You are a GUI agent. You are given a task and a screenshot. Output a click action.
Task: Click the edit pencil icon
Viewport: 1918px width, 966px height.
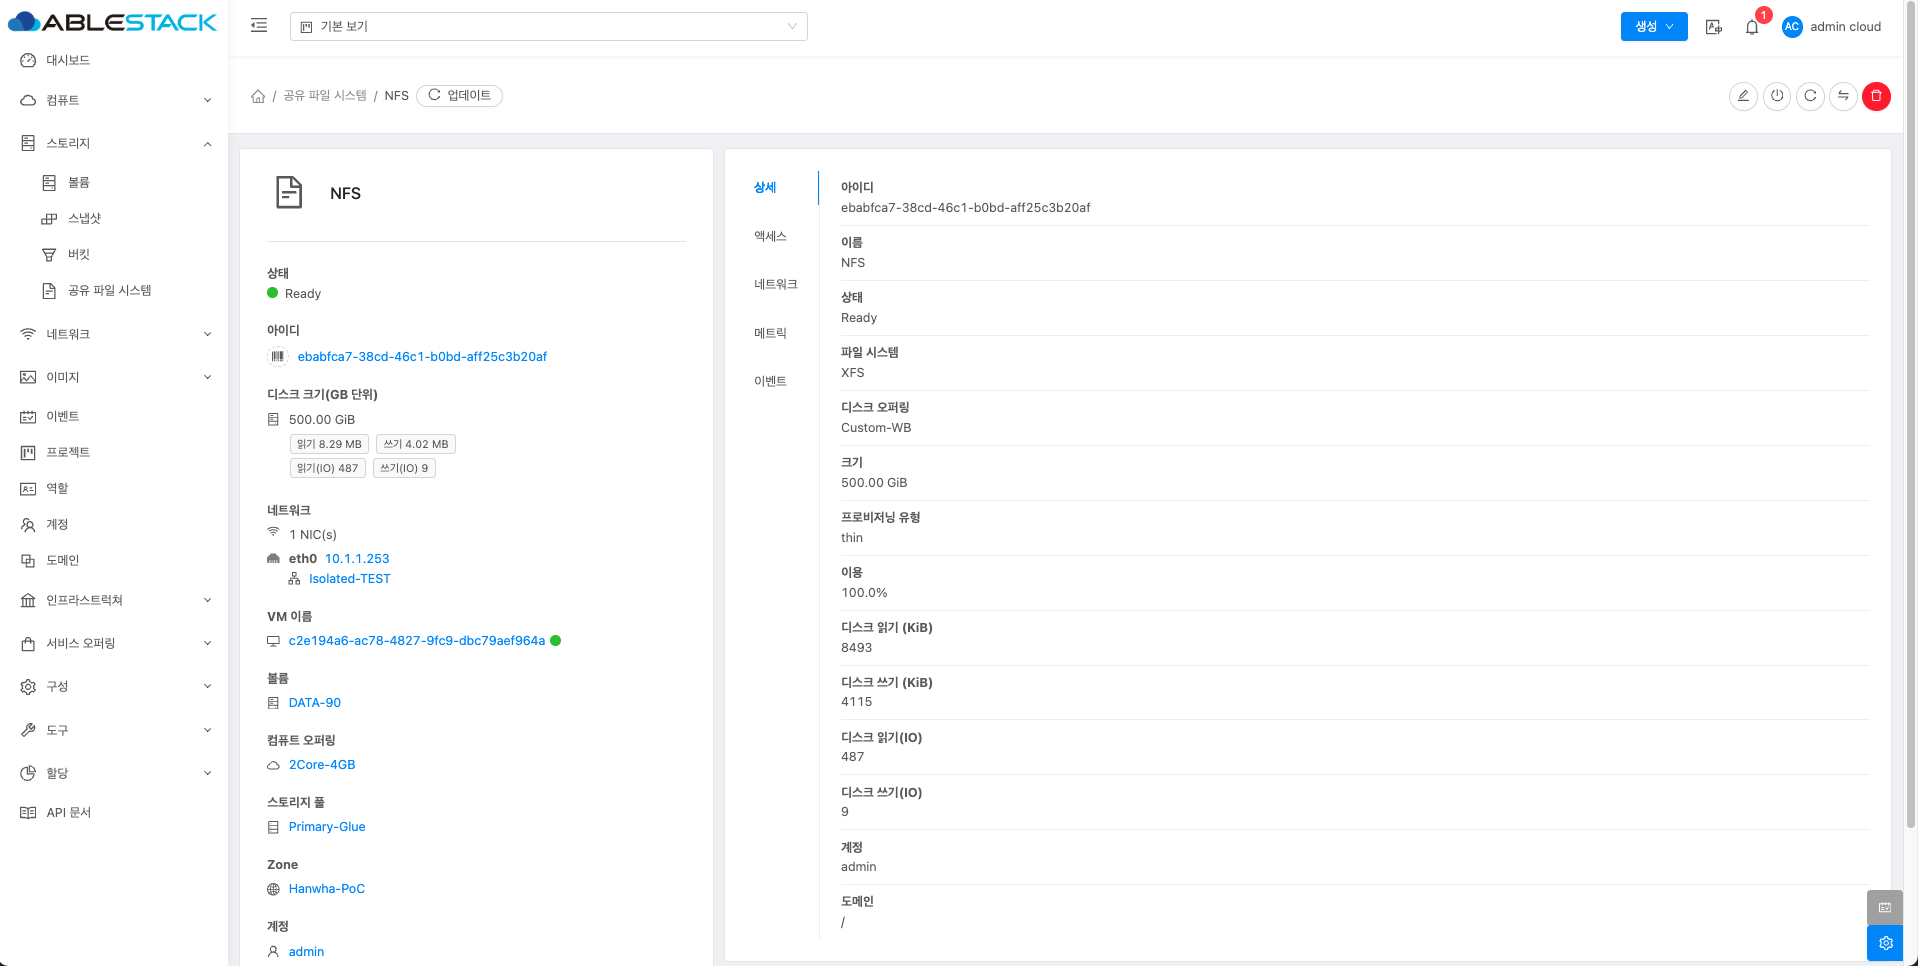coord(1743,96)
